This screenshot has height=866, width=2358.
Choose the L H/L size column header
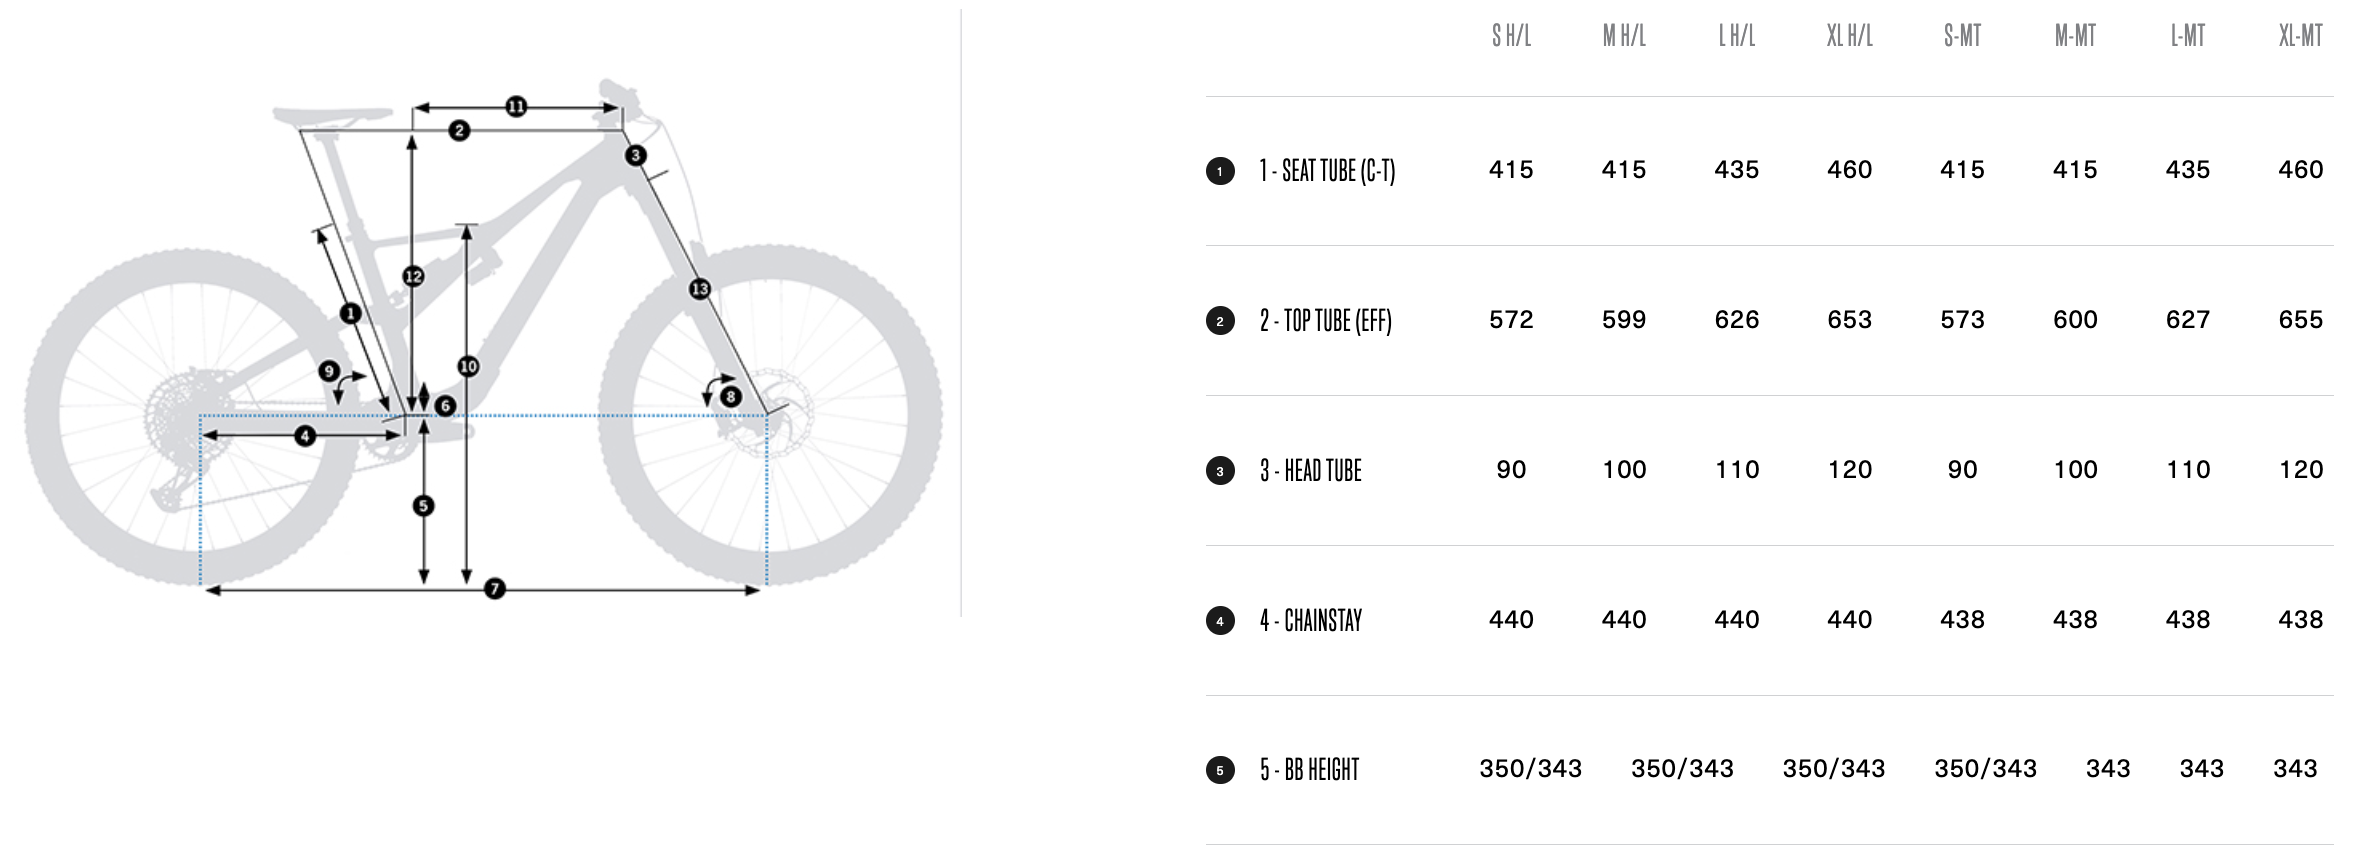pyautogui.click(x=1737, y=37)
